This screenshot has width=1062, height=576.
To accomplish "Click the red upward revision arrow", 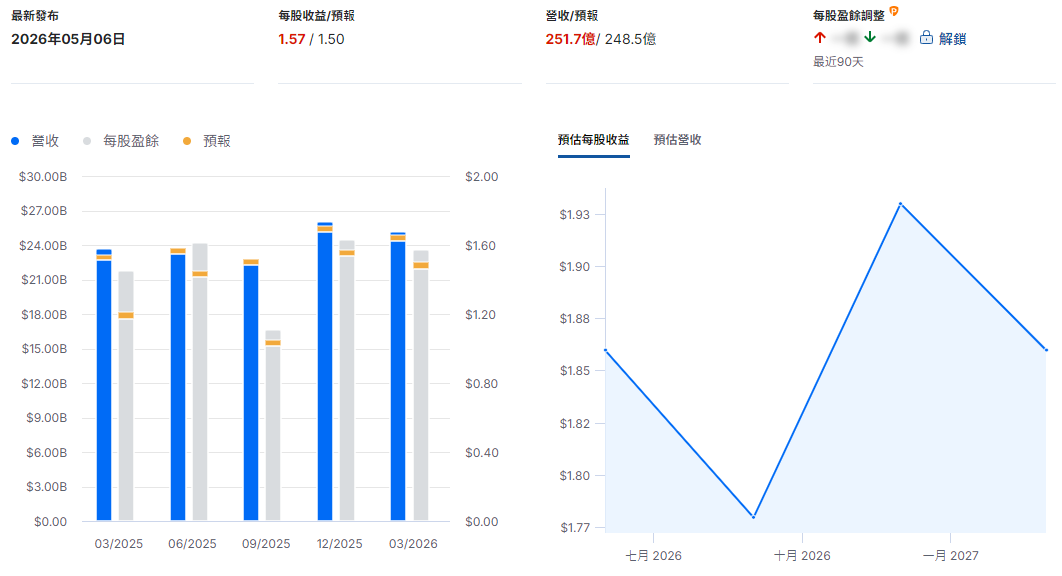I will [820, 37].
